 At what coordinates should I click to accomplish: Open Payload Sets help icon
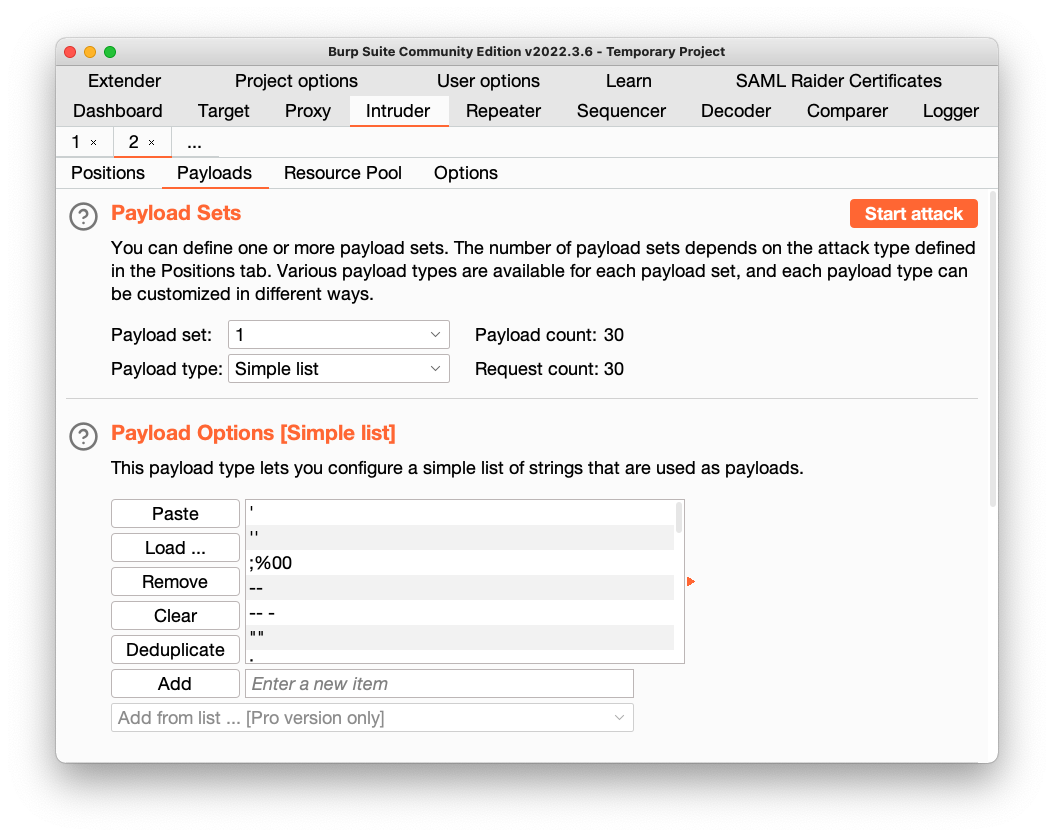(x=83, y=216)
